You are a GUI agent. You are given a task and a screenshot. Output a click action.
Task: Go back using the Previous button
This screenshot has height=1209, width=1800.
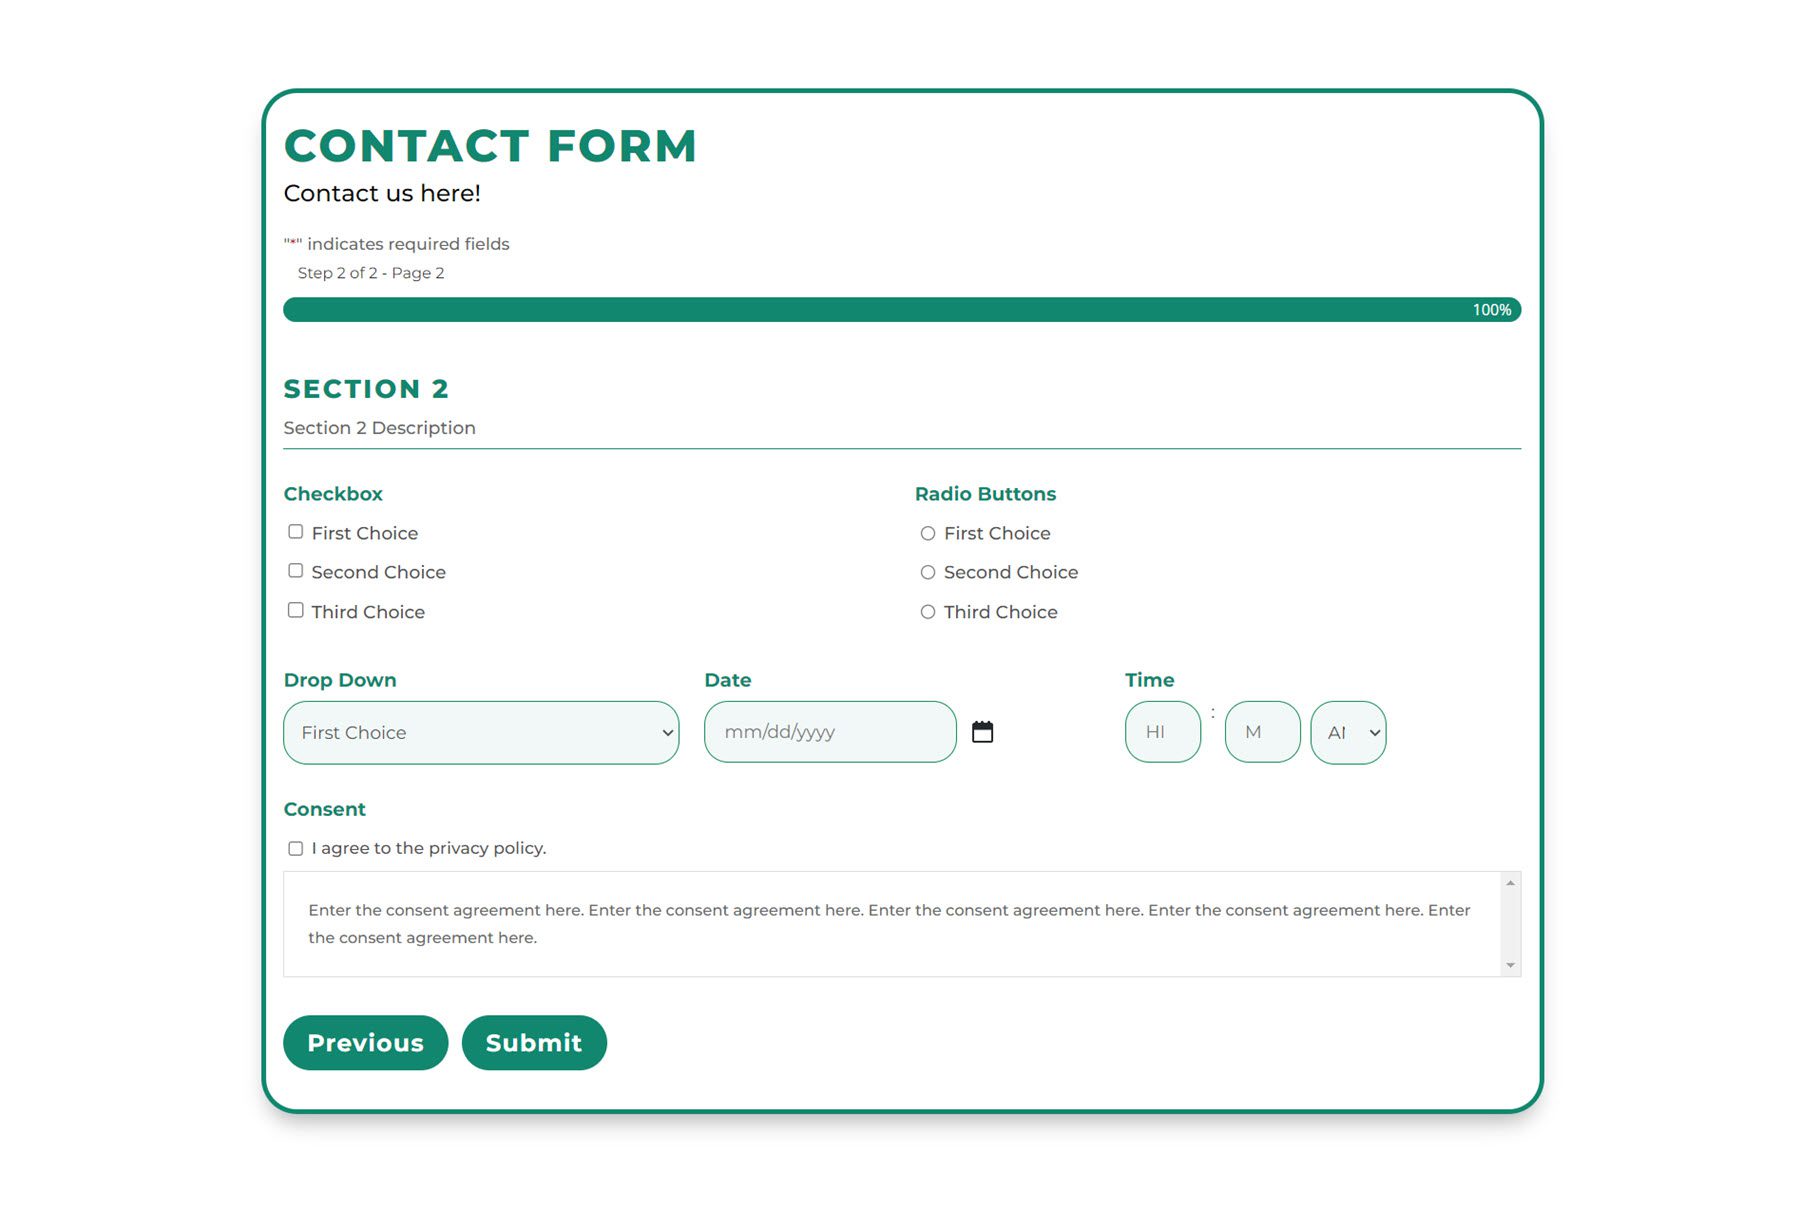coord(365,1043)
